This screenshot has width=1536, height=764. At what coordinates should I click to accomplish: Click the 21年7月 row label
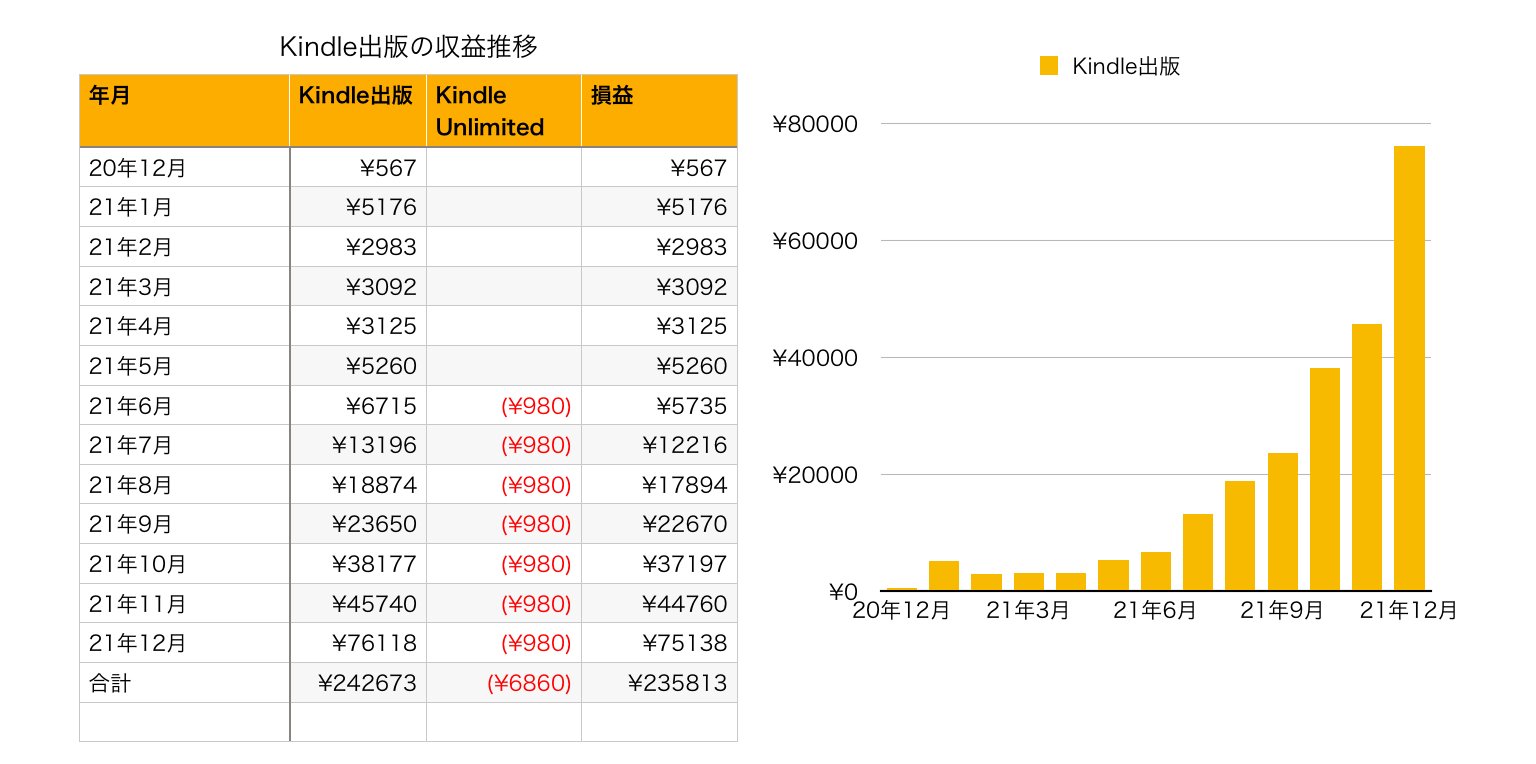coord(130,445)
